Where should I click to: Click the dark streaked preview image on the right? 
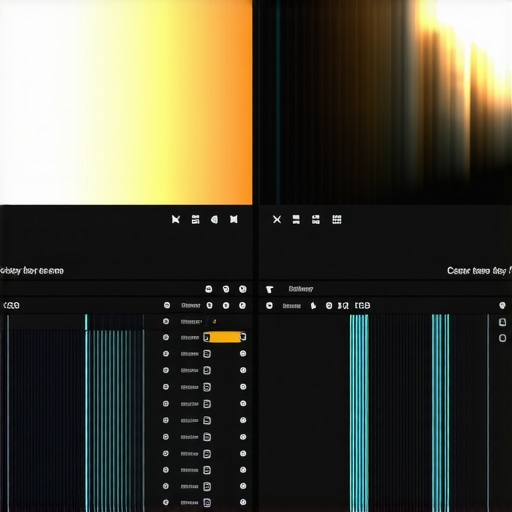[386, 102]
